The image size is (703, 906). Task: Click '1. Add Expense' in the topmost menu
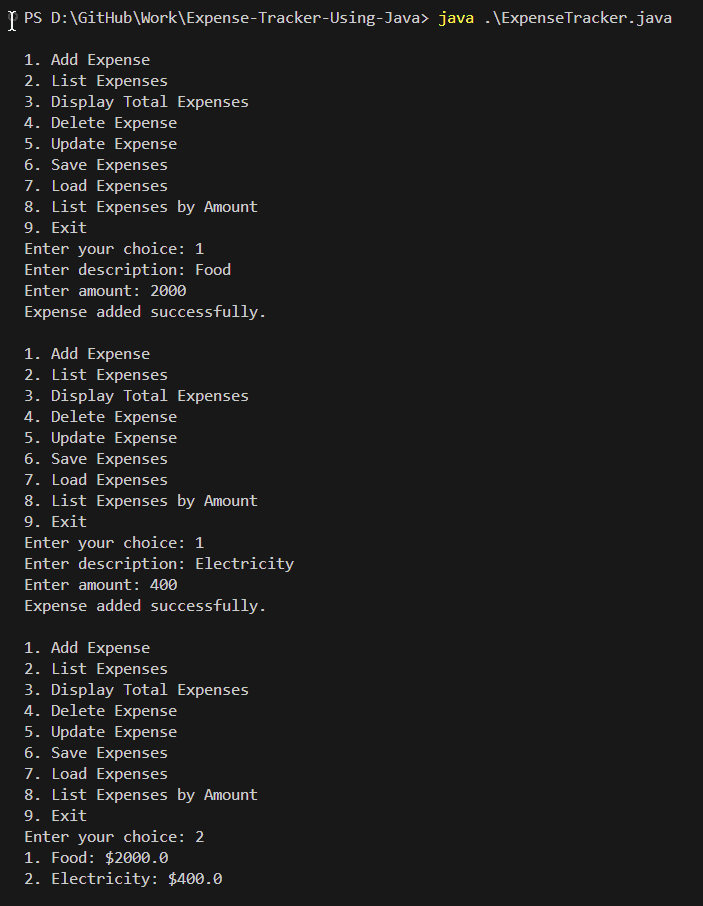87,60
